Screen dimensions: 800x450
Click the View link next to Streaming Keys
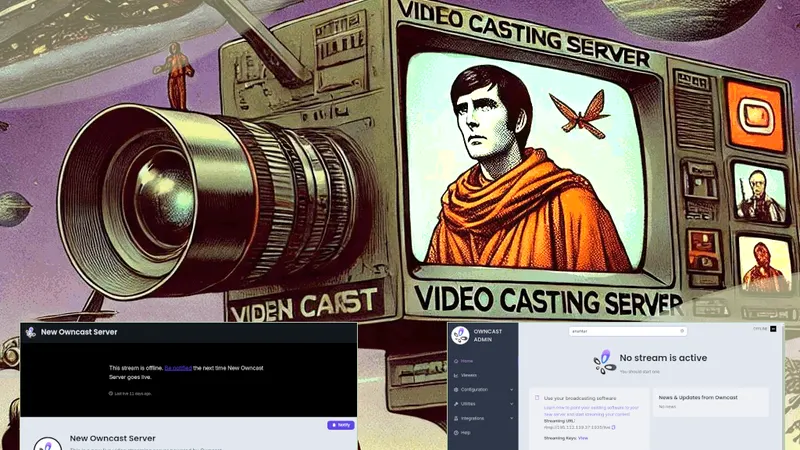(x=583, y=438)
